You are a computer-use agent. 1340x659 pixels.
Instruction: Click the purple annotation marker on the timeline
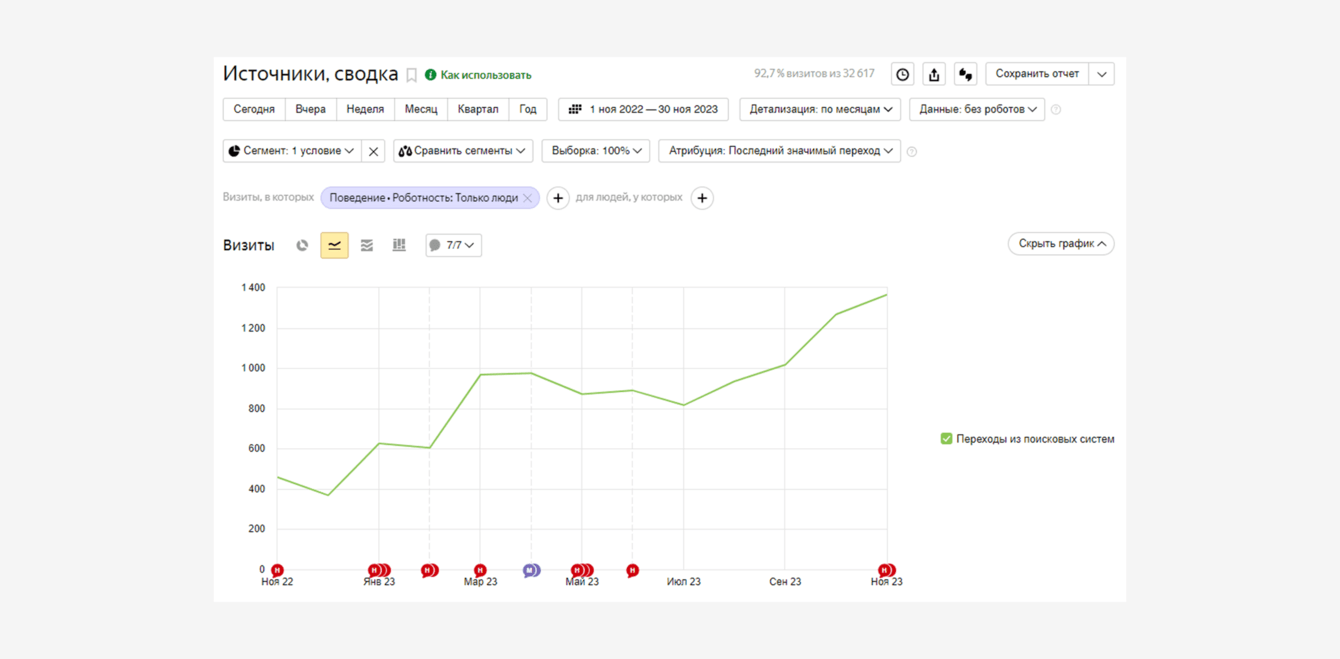coord(531,570)
